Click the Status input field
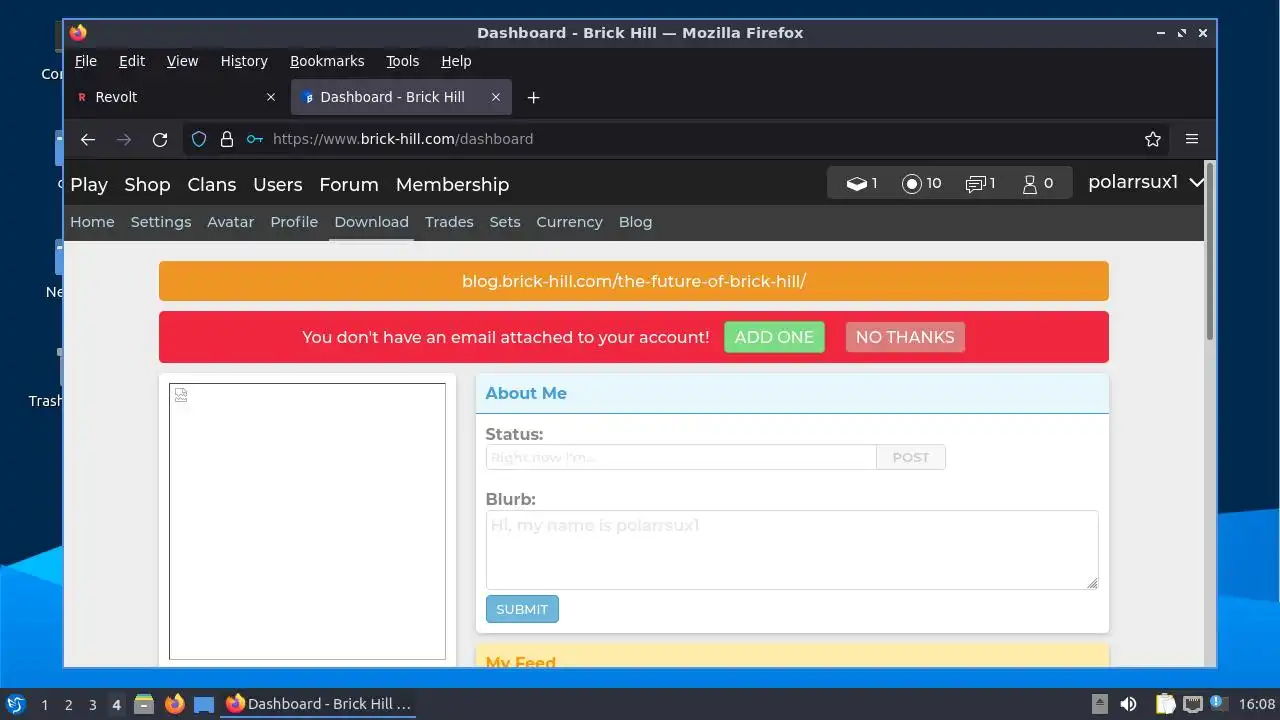Screen dimensions: 1280x720 (681, 457)
